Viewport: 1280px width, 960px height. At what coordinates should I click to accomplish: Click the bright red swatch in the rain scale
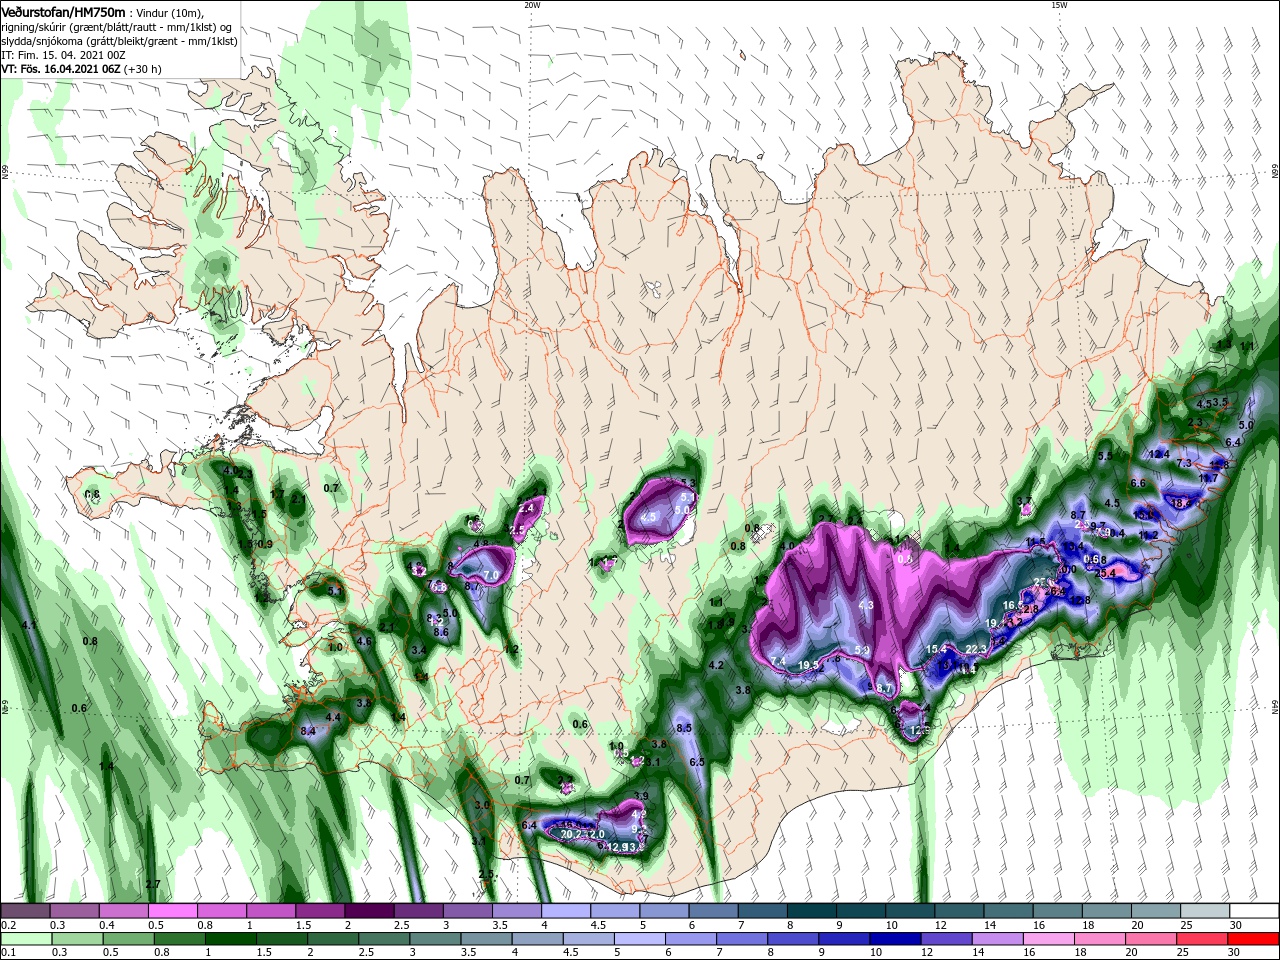coord(1254,939)
